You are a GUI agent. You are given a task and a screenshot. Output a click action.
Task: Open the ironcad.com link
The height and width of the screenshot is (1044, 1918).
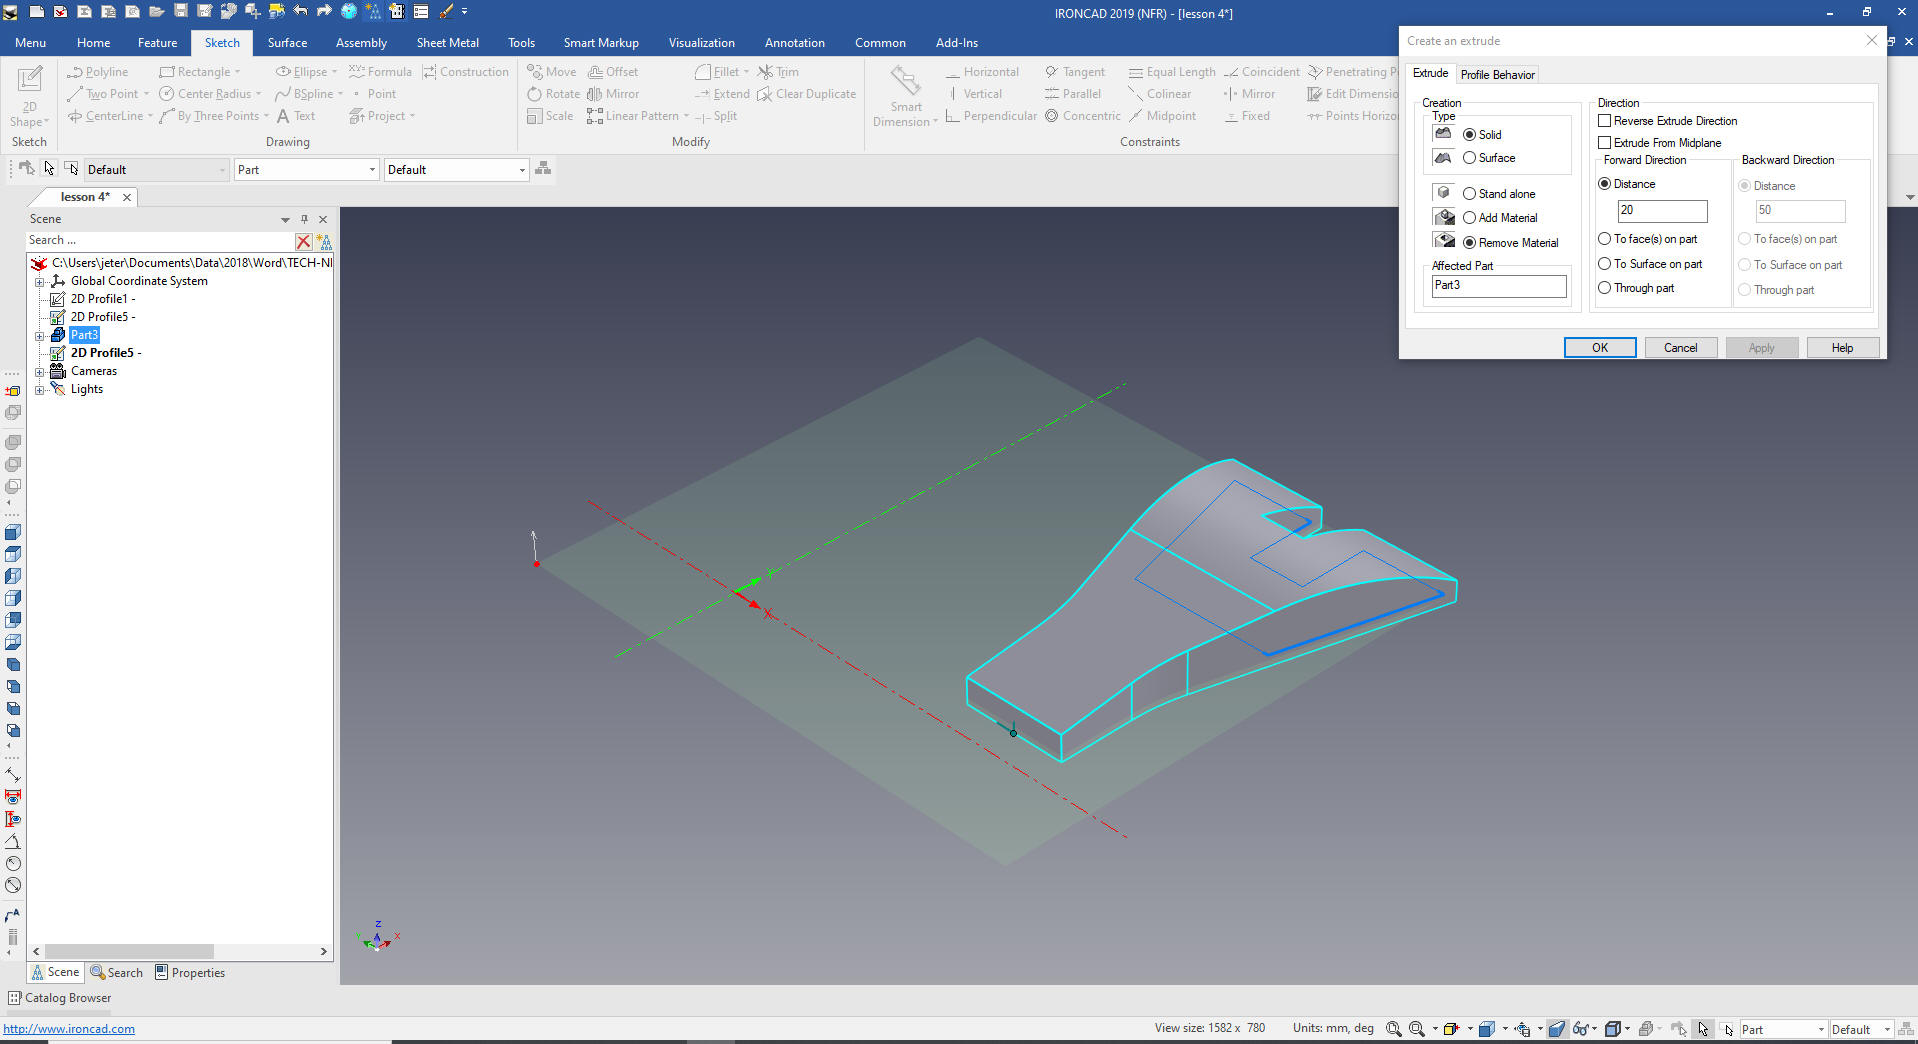click(69, 1029)
